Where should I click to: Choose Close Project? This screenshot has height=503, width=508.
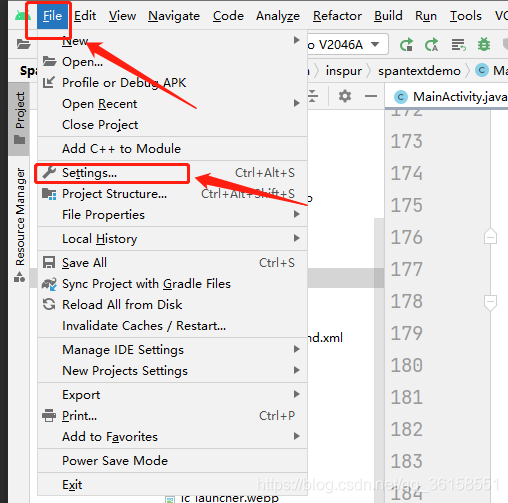172,125
